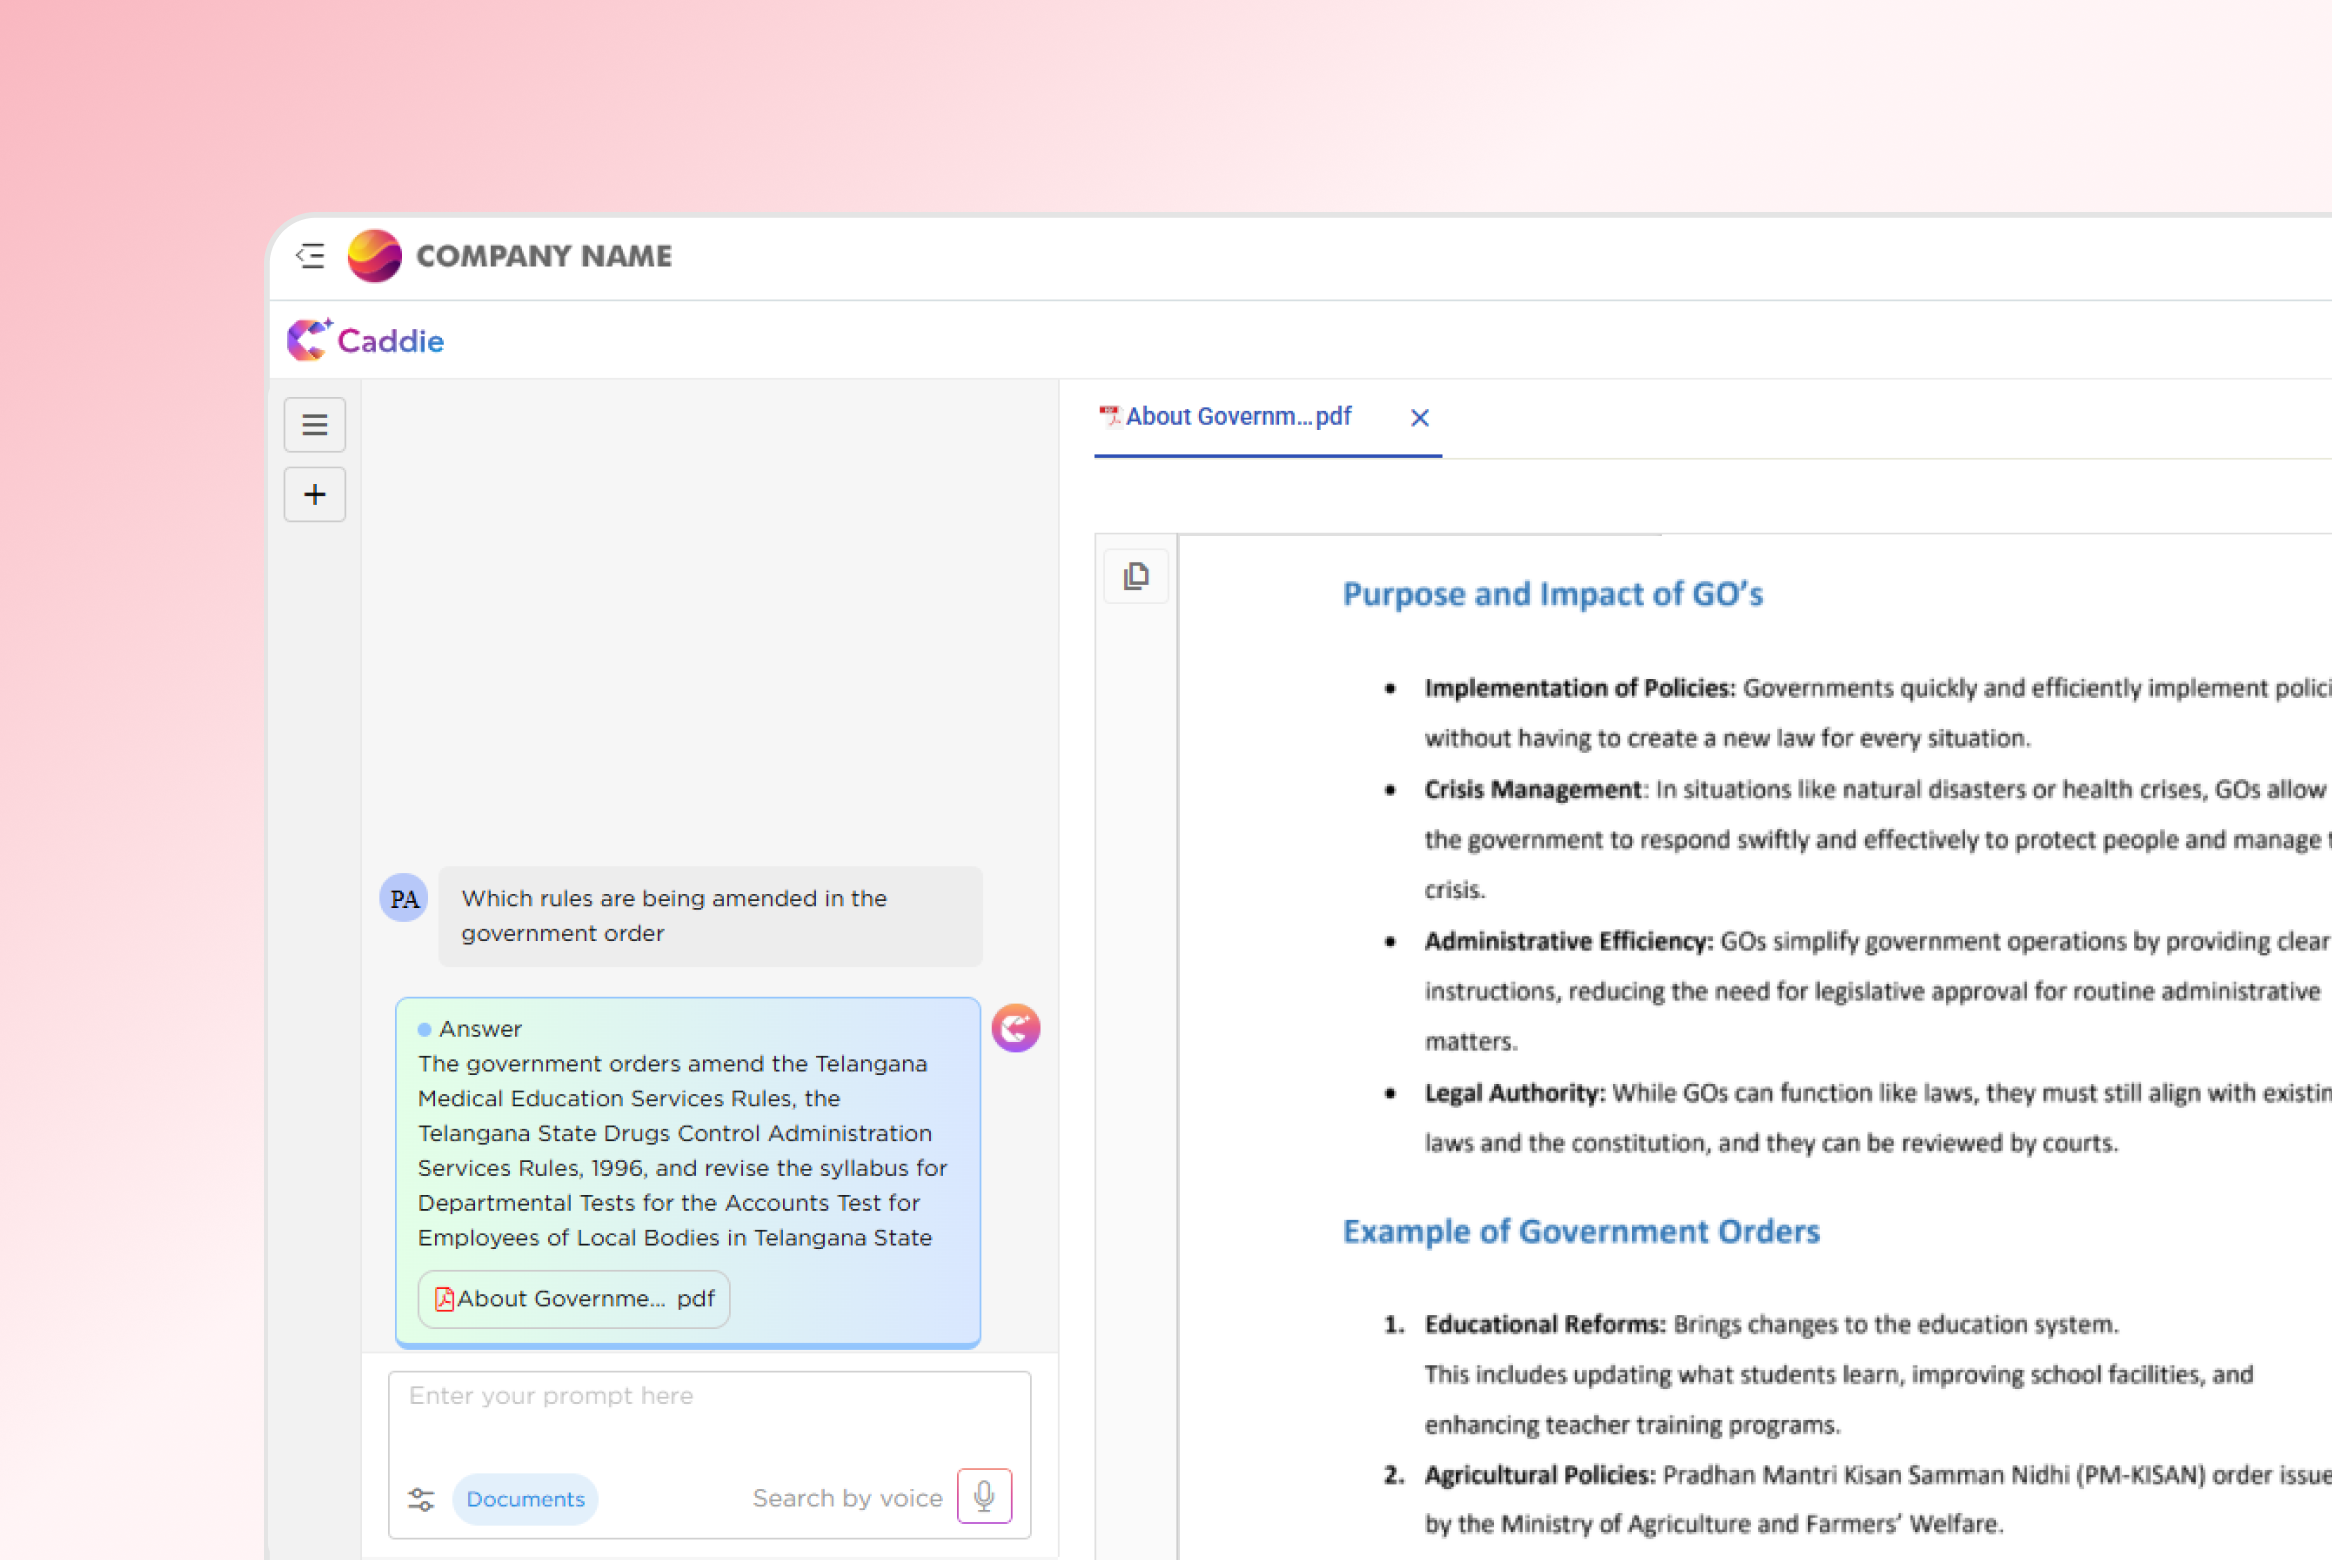The width and height of the screenshot is (2332, 1560).
Task: Collapse the sidebar using the collapse icon
Action: [310, 256]
